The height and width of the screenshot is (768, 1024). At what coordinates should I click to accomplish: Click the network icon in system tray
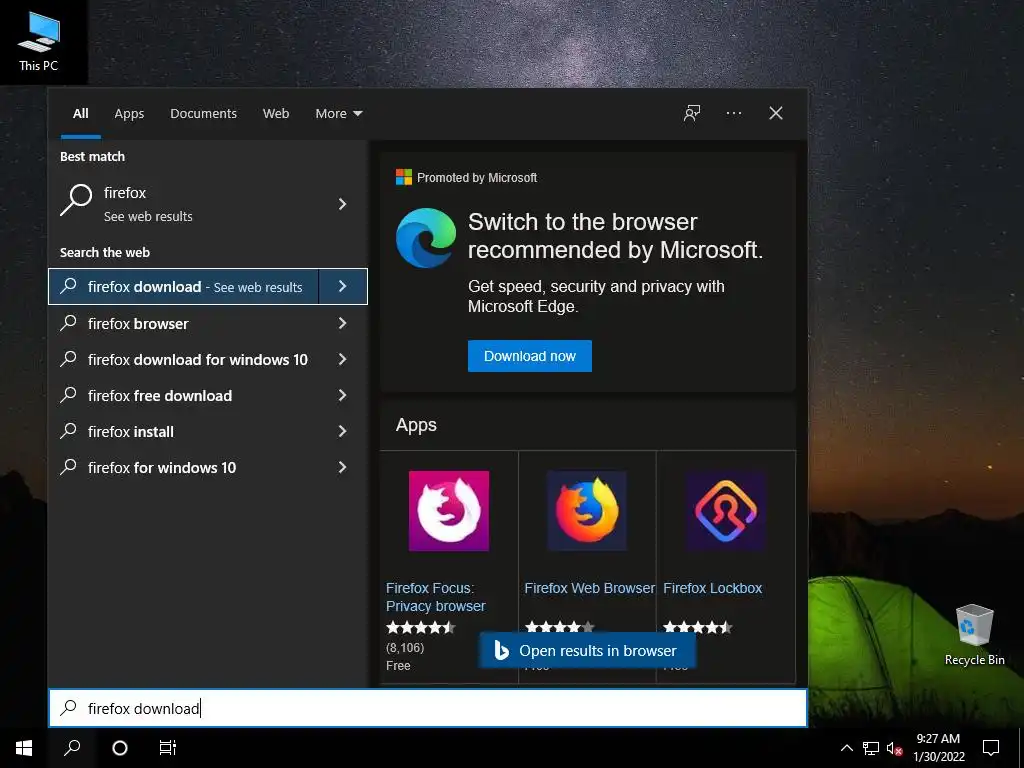tap(871, 748)
